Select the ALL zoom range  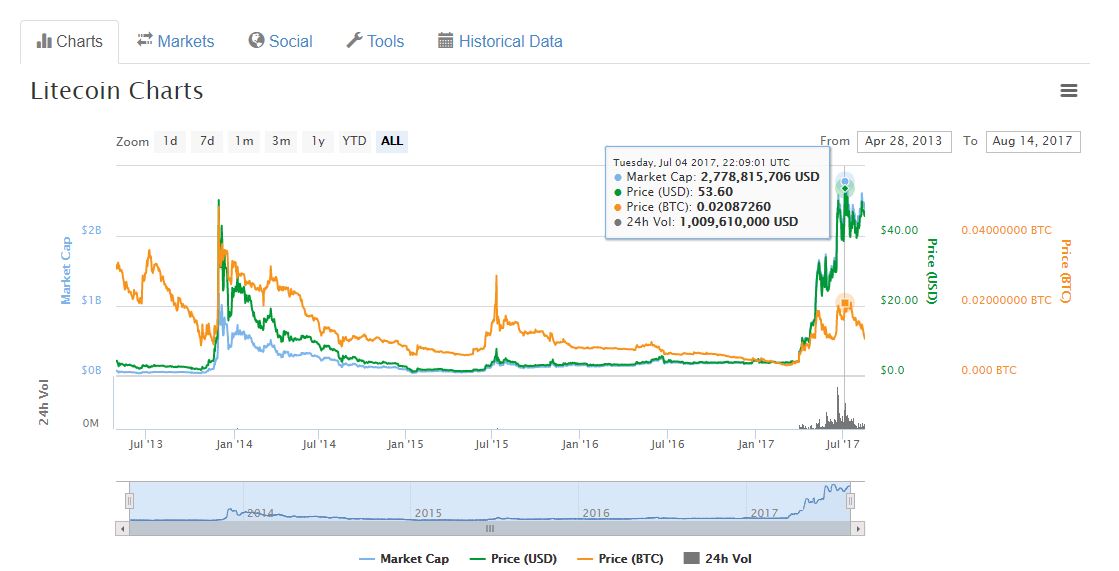click(x=392, y=141)
